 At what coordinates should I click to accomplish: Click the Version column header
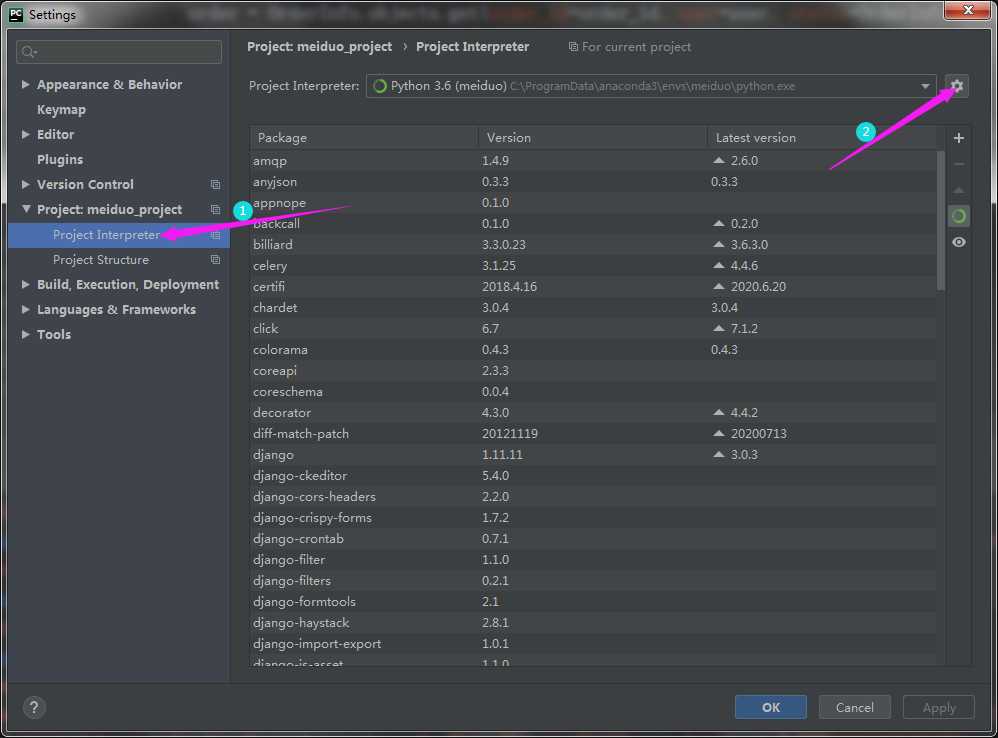click(x=592, y=137)
